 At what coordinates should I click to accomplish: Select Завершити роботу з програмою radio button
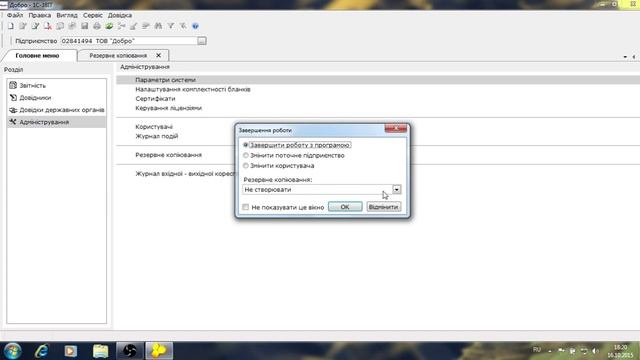click(x=246, y=145)
